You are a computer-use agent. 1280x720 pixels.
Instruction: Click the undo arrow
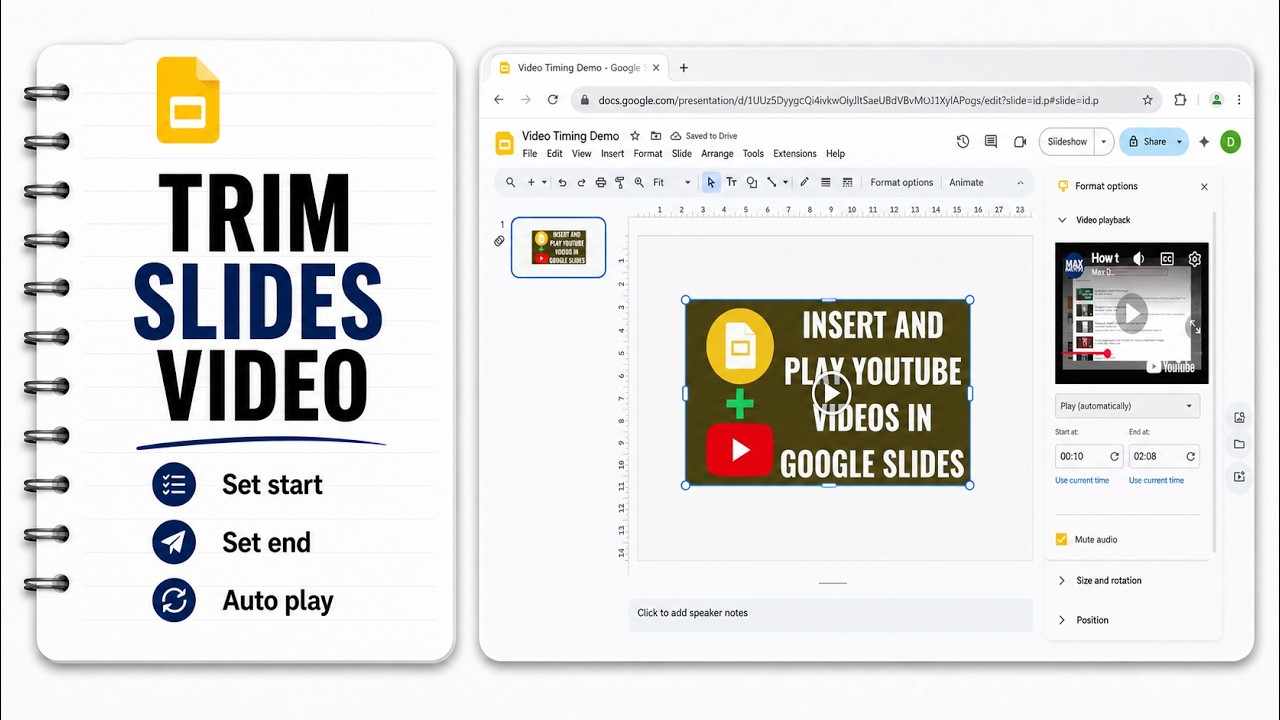pos(562,182)
